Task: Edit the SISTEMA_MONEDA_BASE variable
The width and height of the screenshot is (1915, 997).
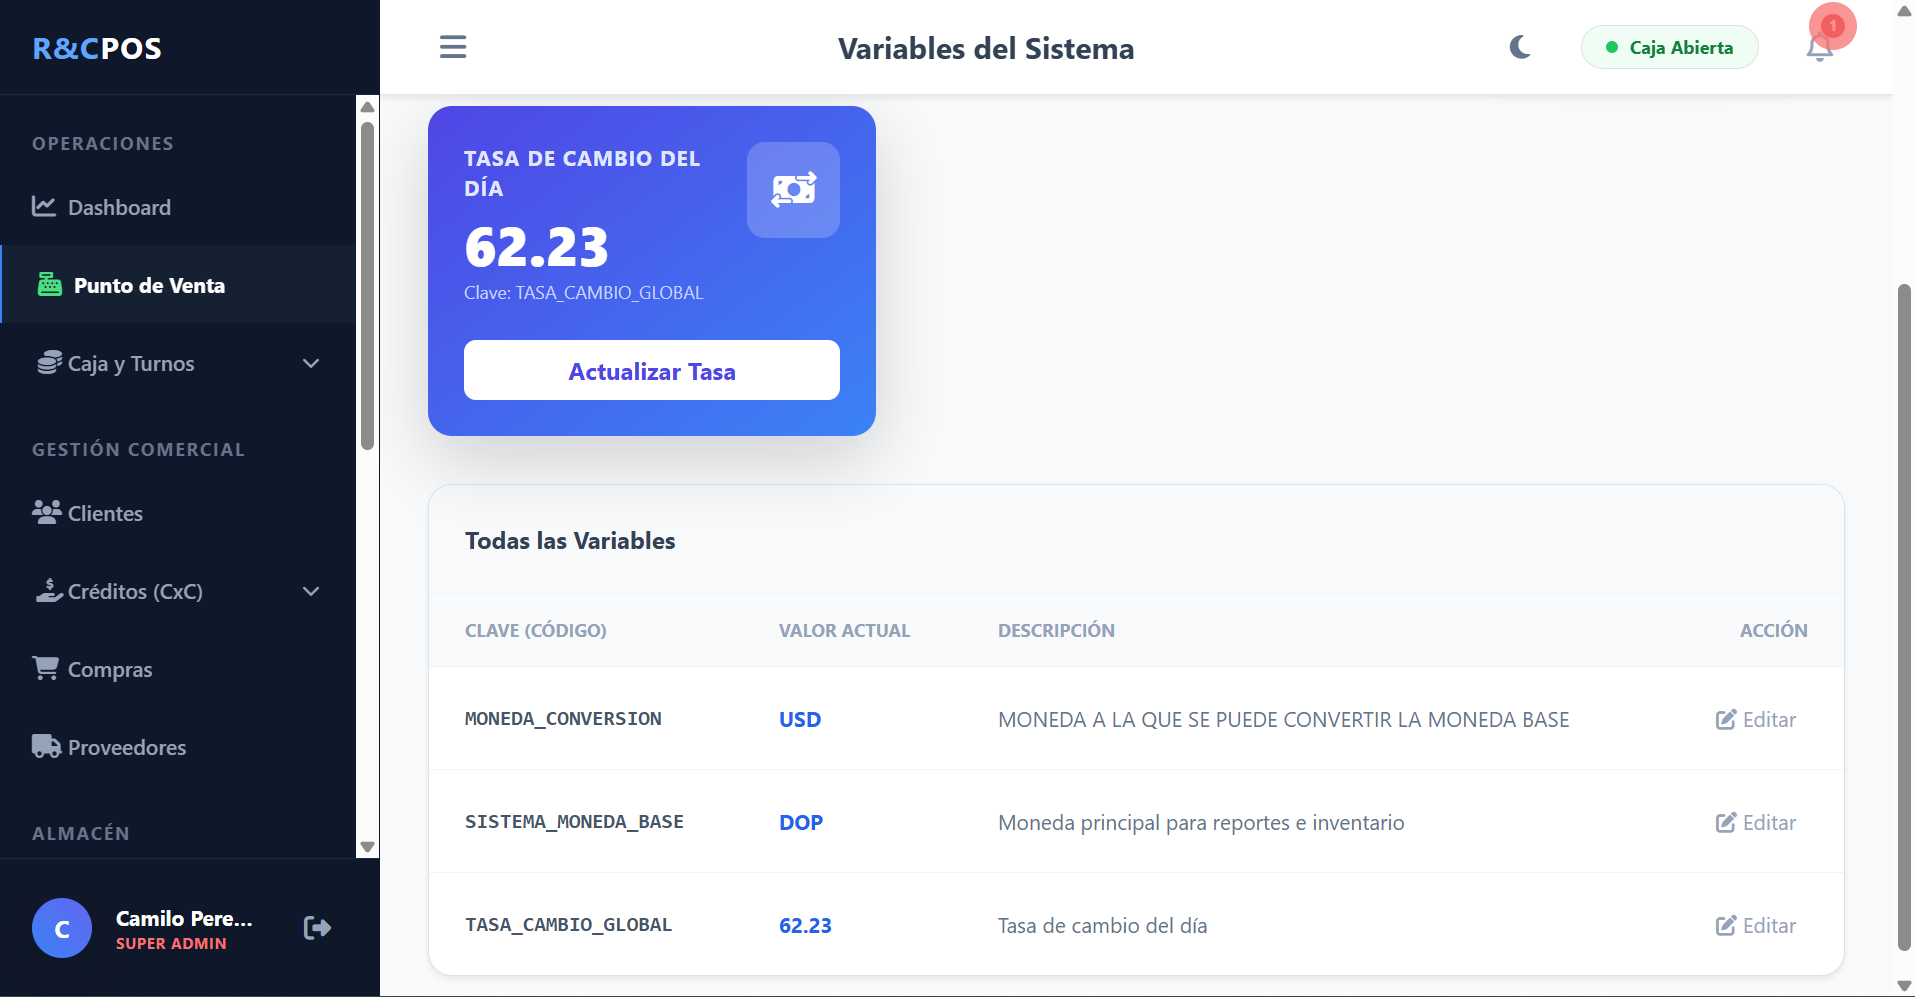Action: coord(1756,822)
